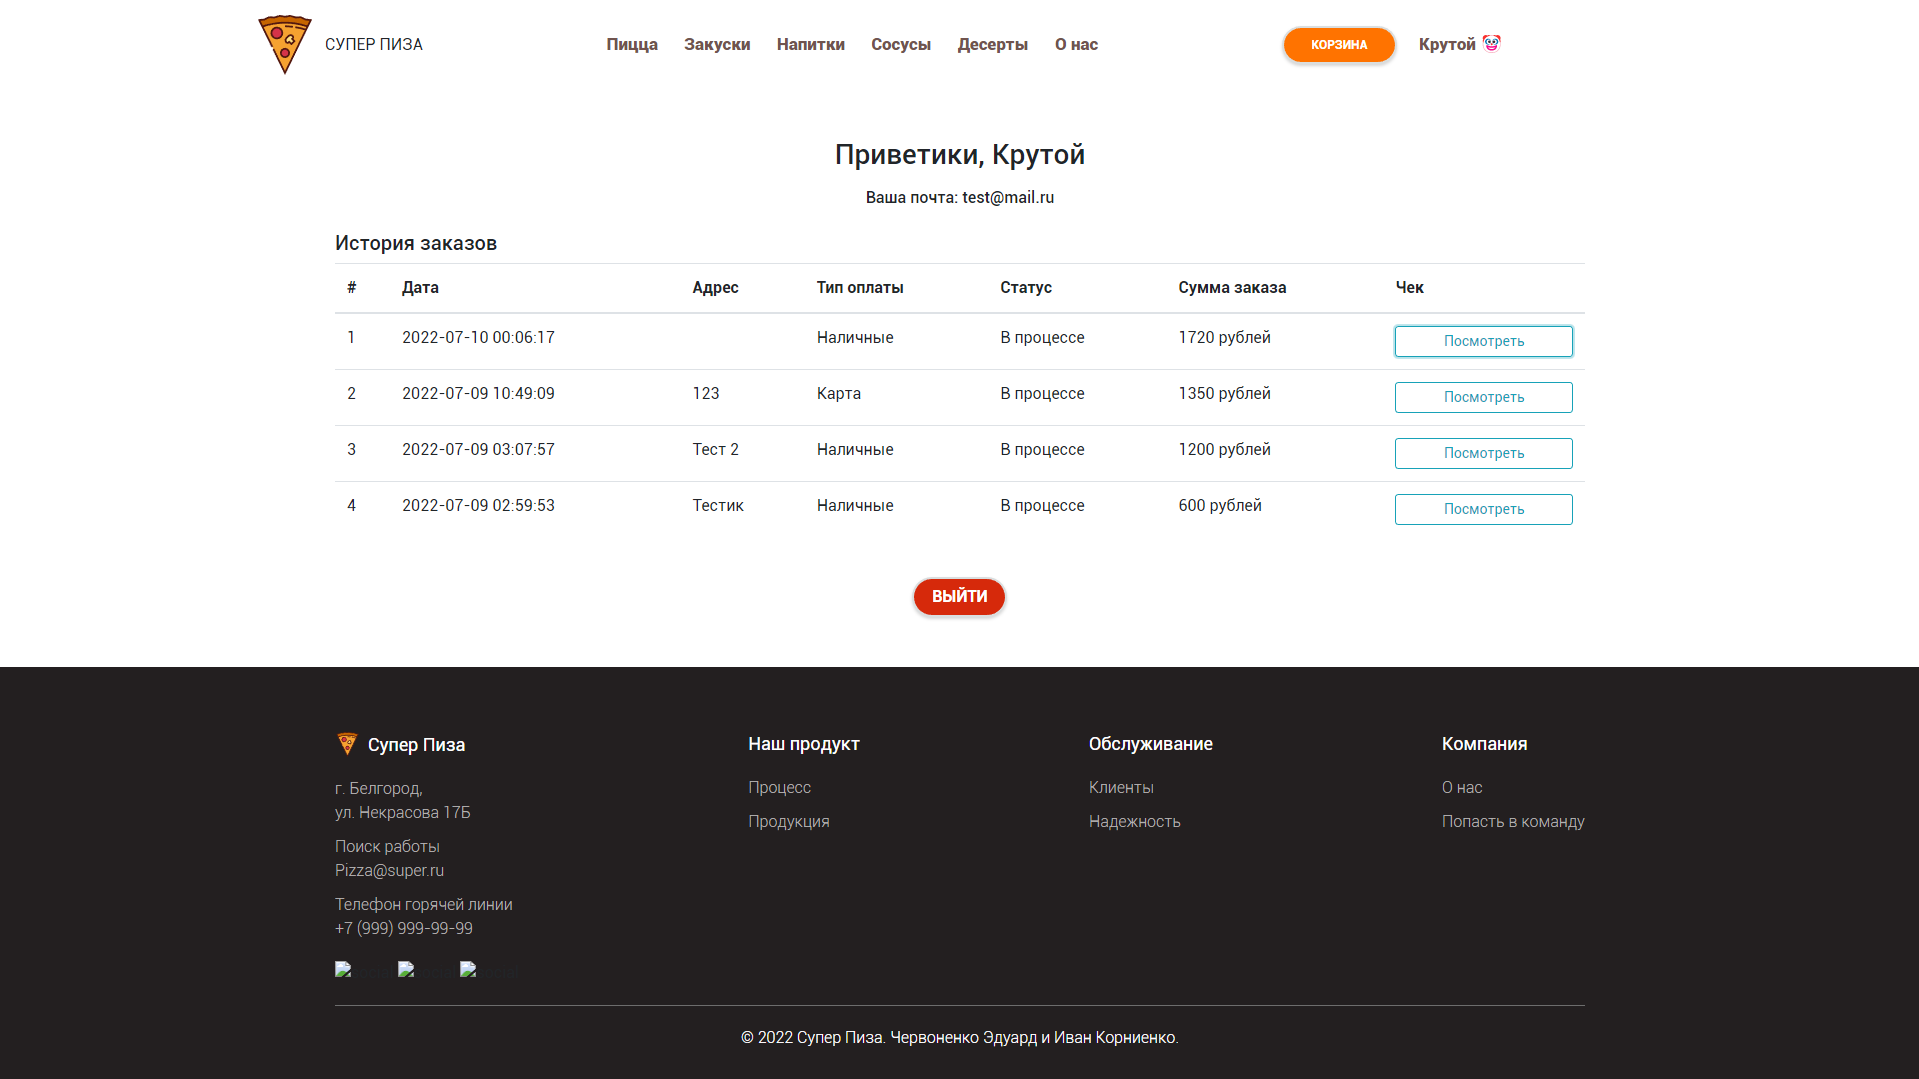Screen dimensions: 1919x1079
Task: Open the Продукция footer link
Action: pos(789,821)
